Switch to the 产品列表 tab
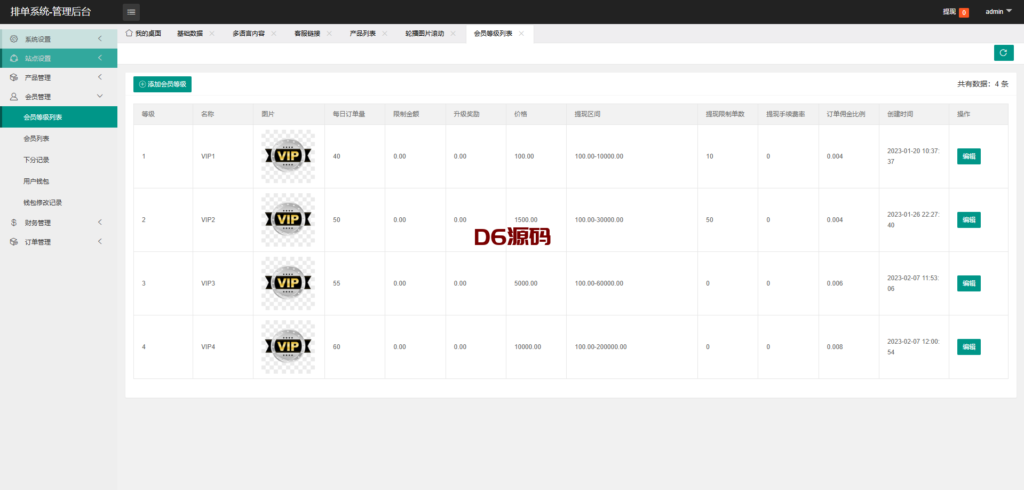This screenshot has height=490, width=1024. click(362, 33)
